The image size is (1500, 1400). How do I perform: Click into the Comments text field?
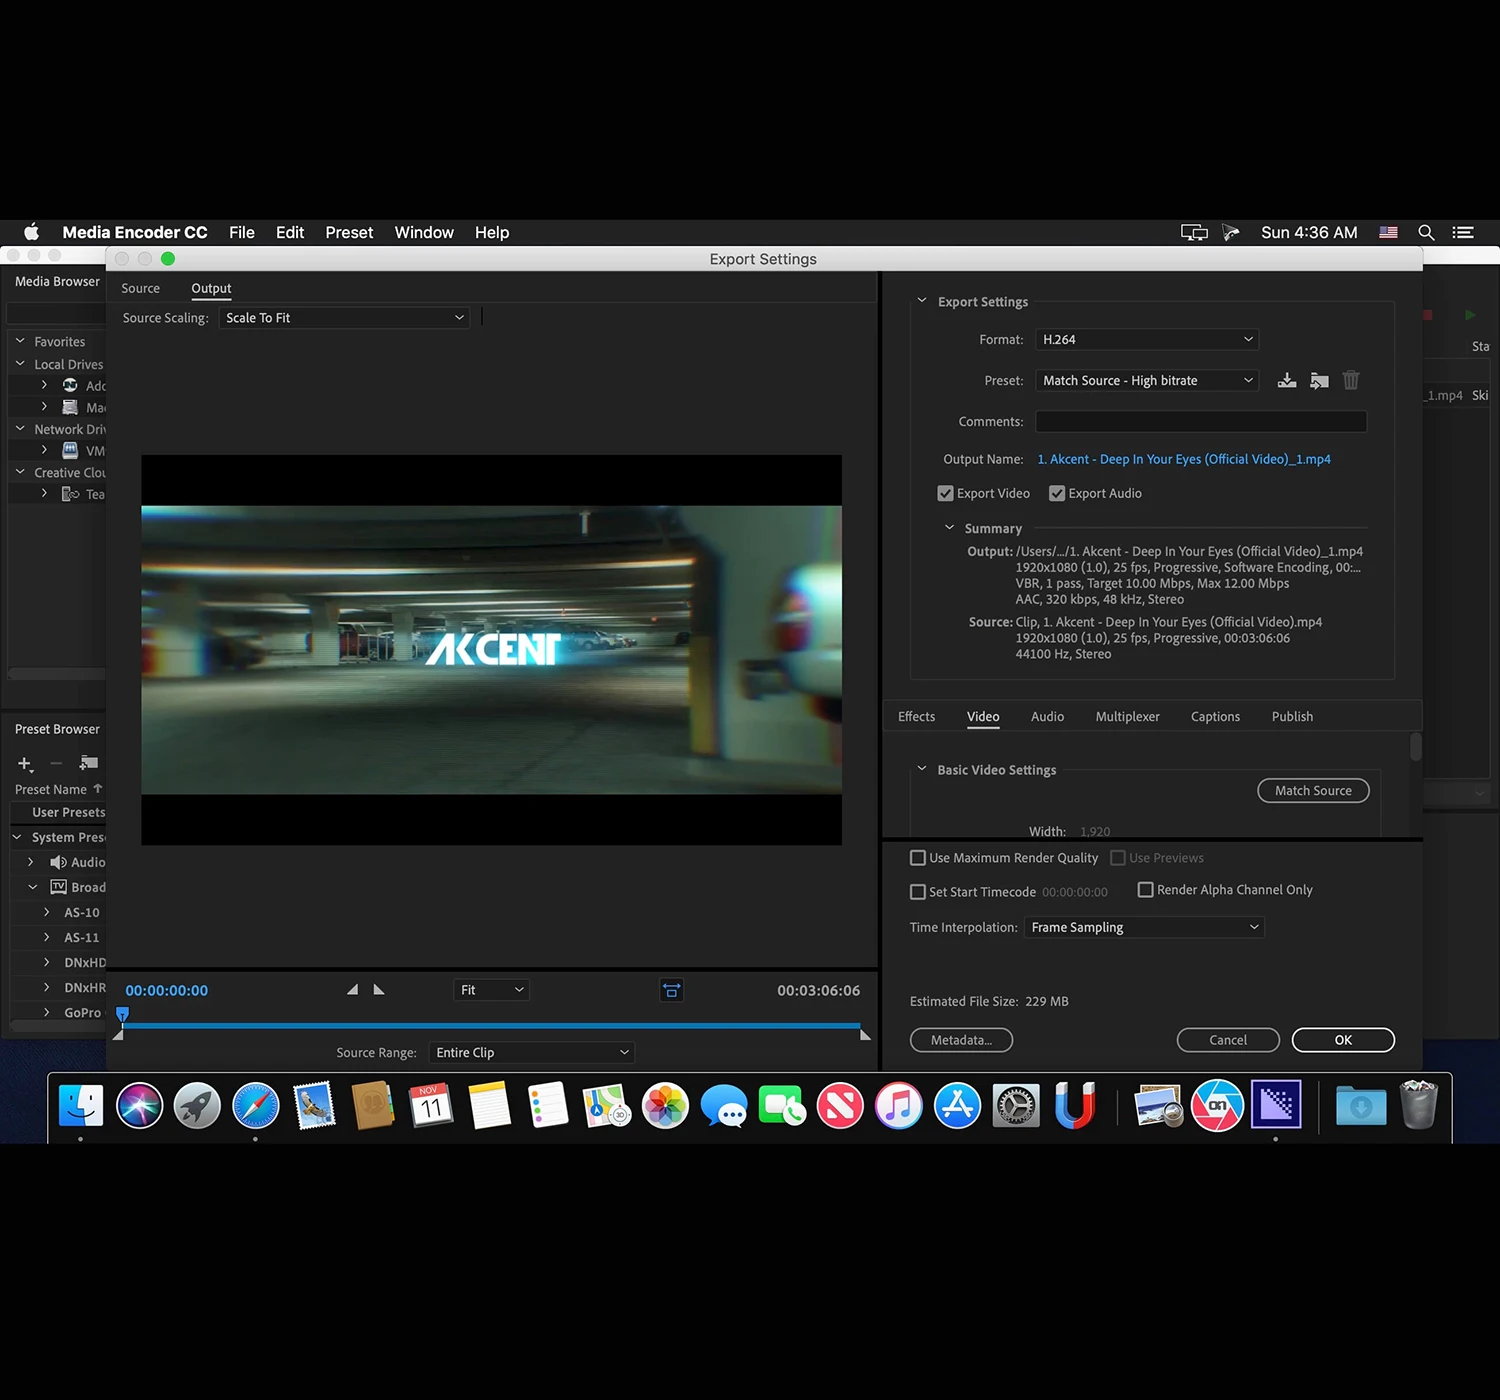(1200, 422)
